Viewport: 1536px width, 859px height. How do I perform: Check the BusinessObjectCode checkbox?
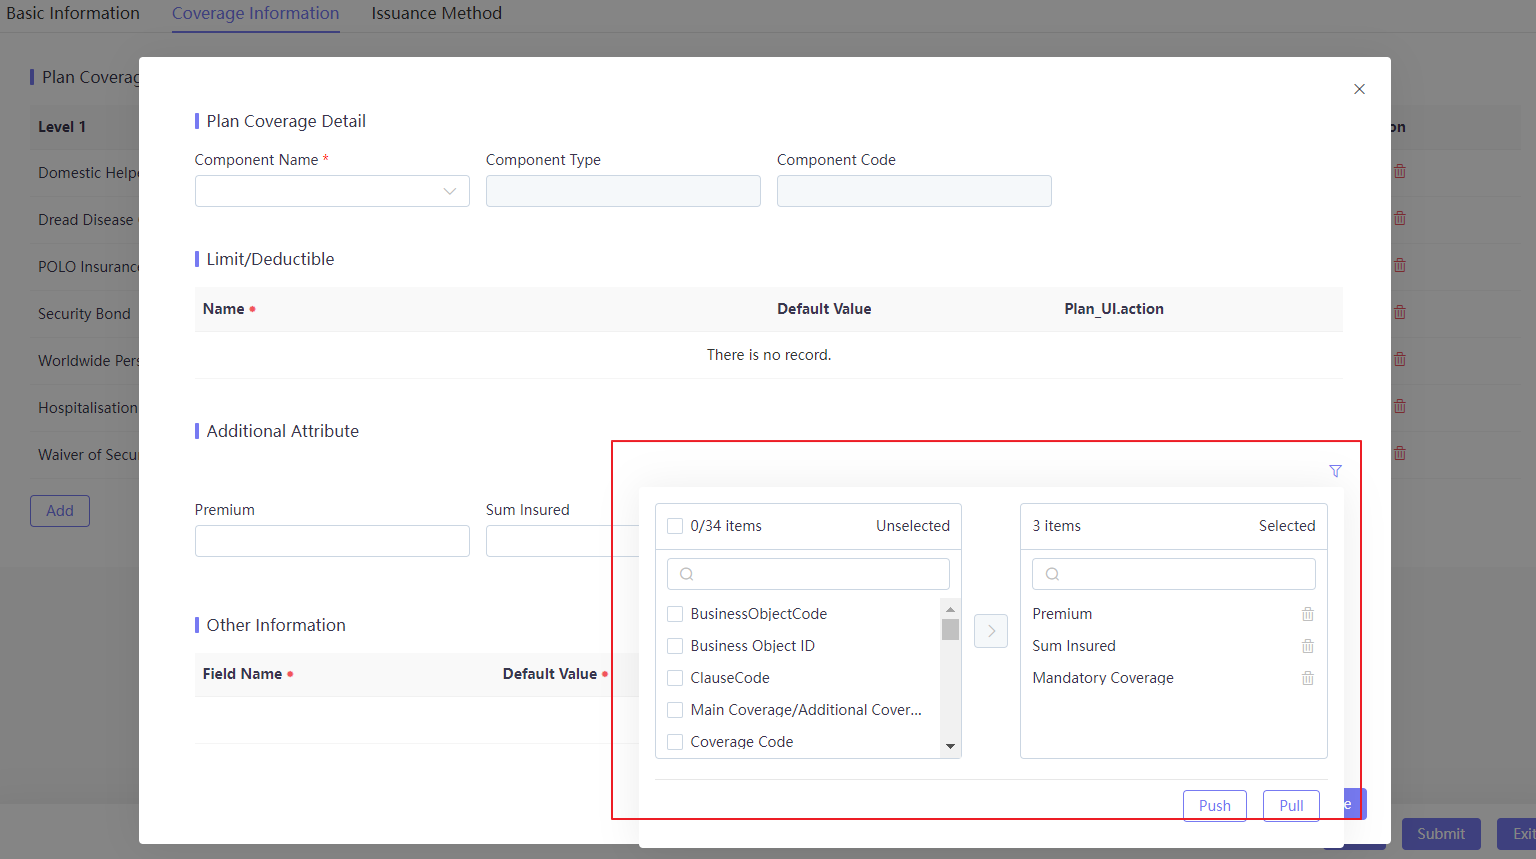coord(674,613)
